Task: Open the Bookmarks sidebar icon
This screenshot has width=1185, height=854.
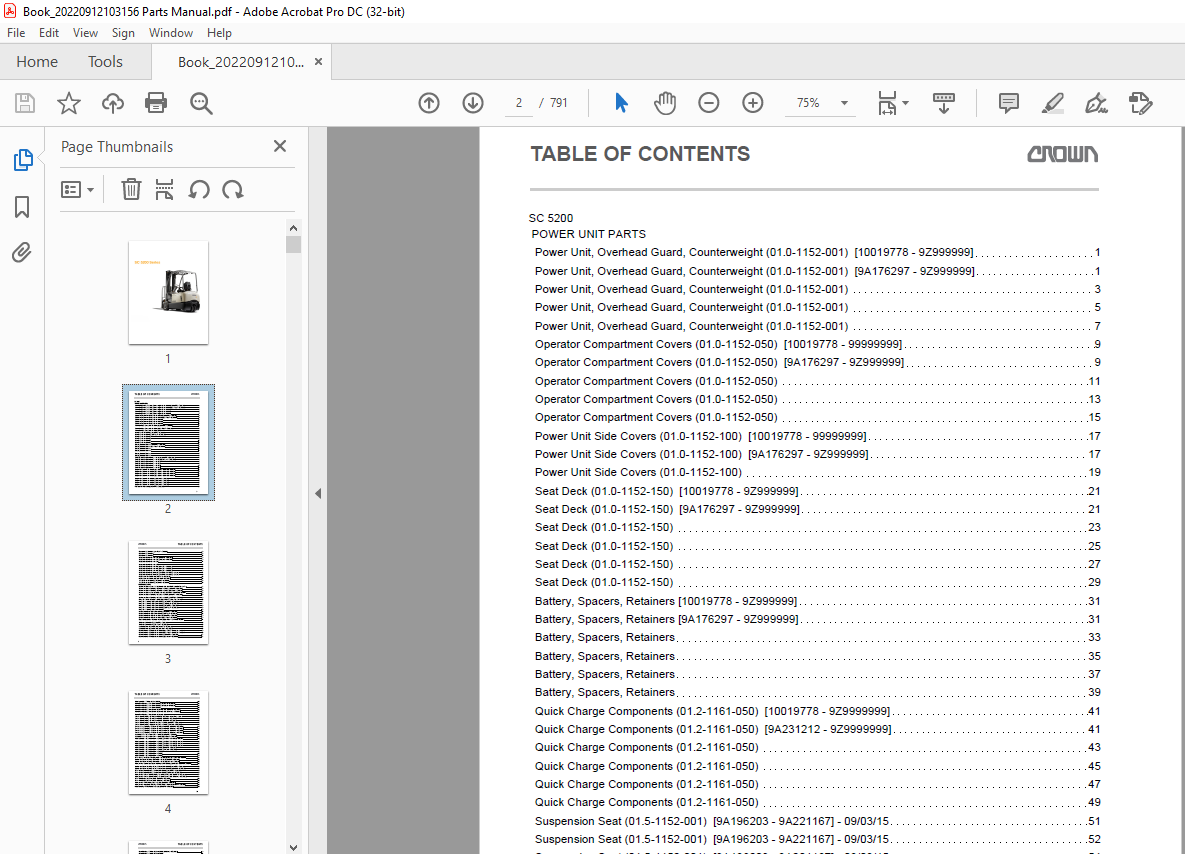Action: pyautogui.click(x=22, y=206)
